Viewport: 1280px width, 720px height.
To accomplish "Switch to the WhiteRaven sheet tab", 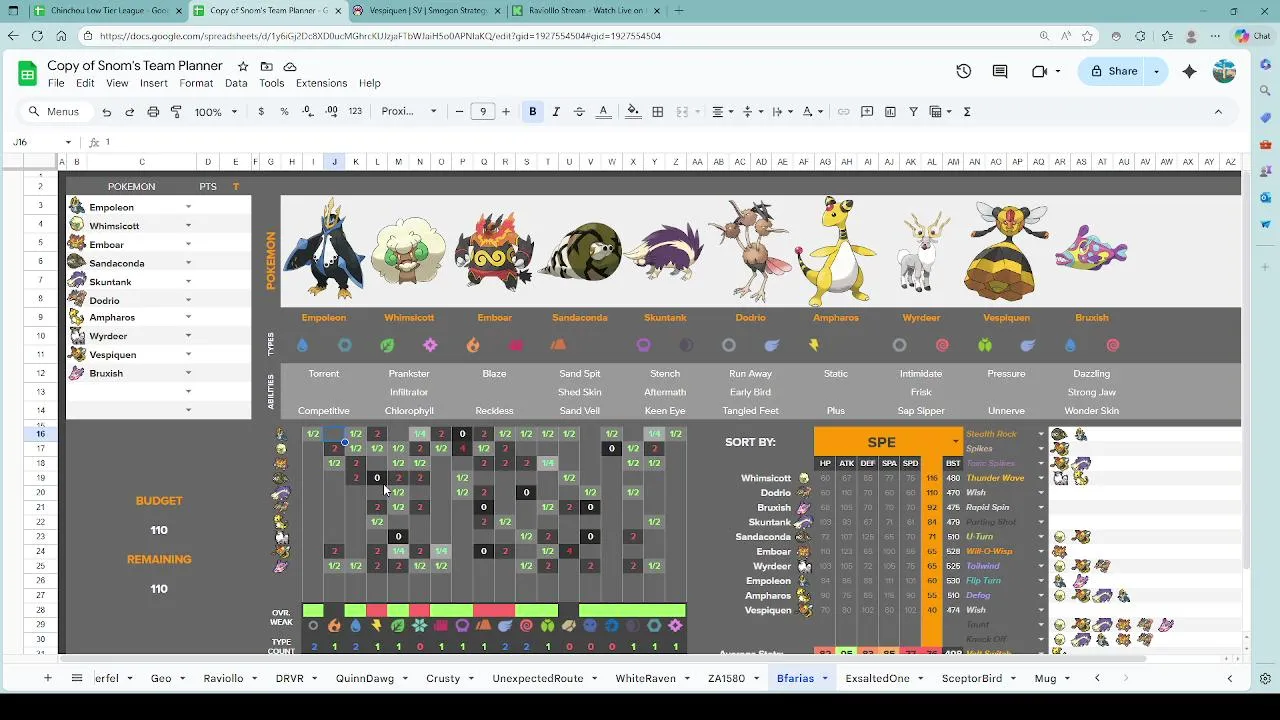I will [652, 678].
